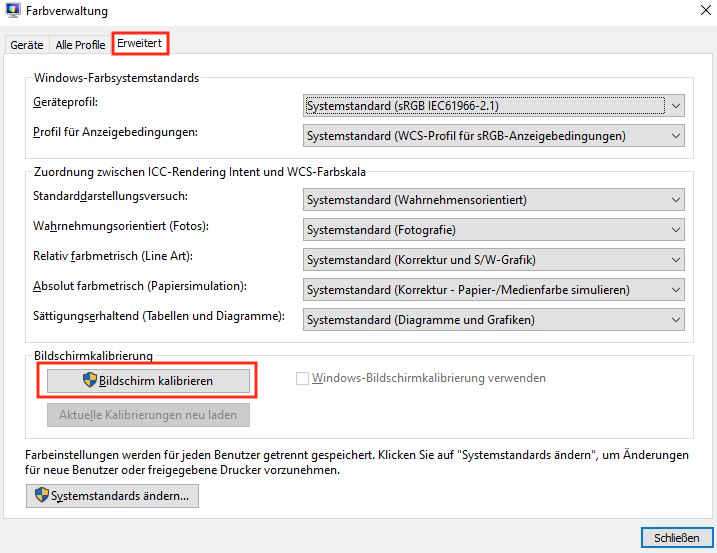This screenshot has height=553, width=717.
Task: Expand Sättigungserhaltend (Tabellen und Diagramme) dropdown
Action: coord(493,320)
